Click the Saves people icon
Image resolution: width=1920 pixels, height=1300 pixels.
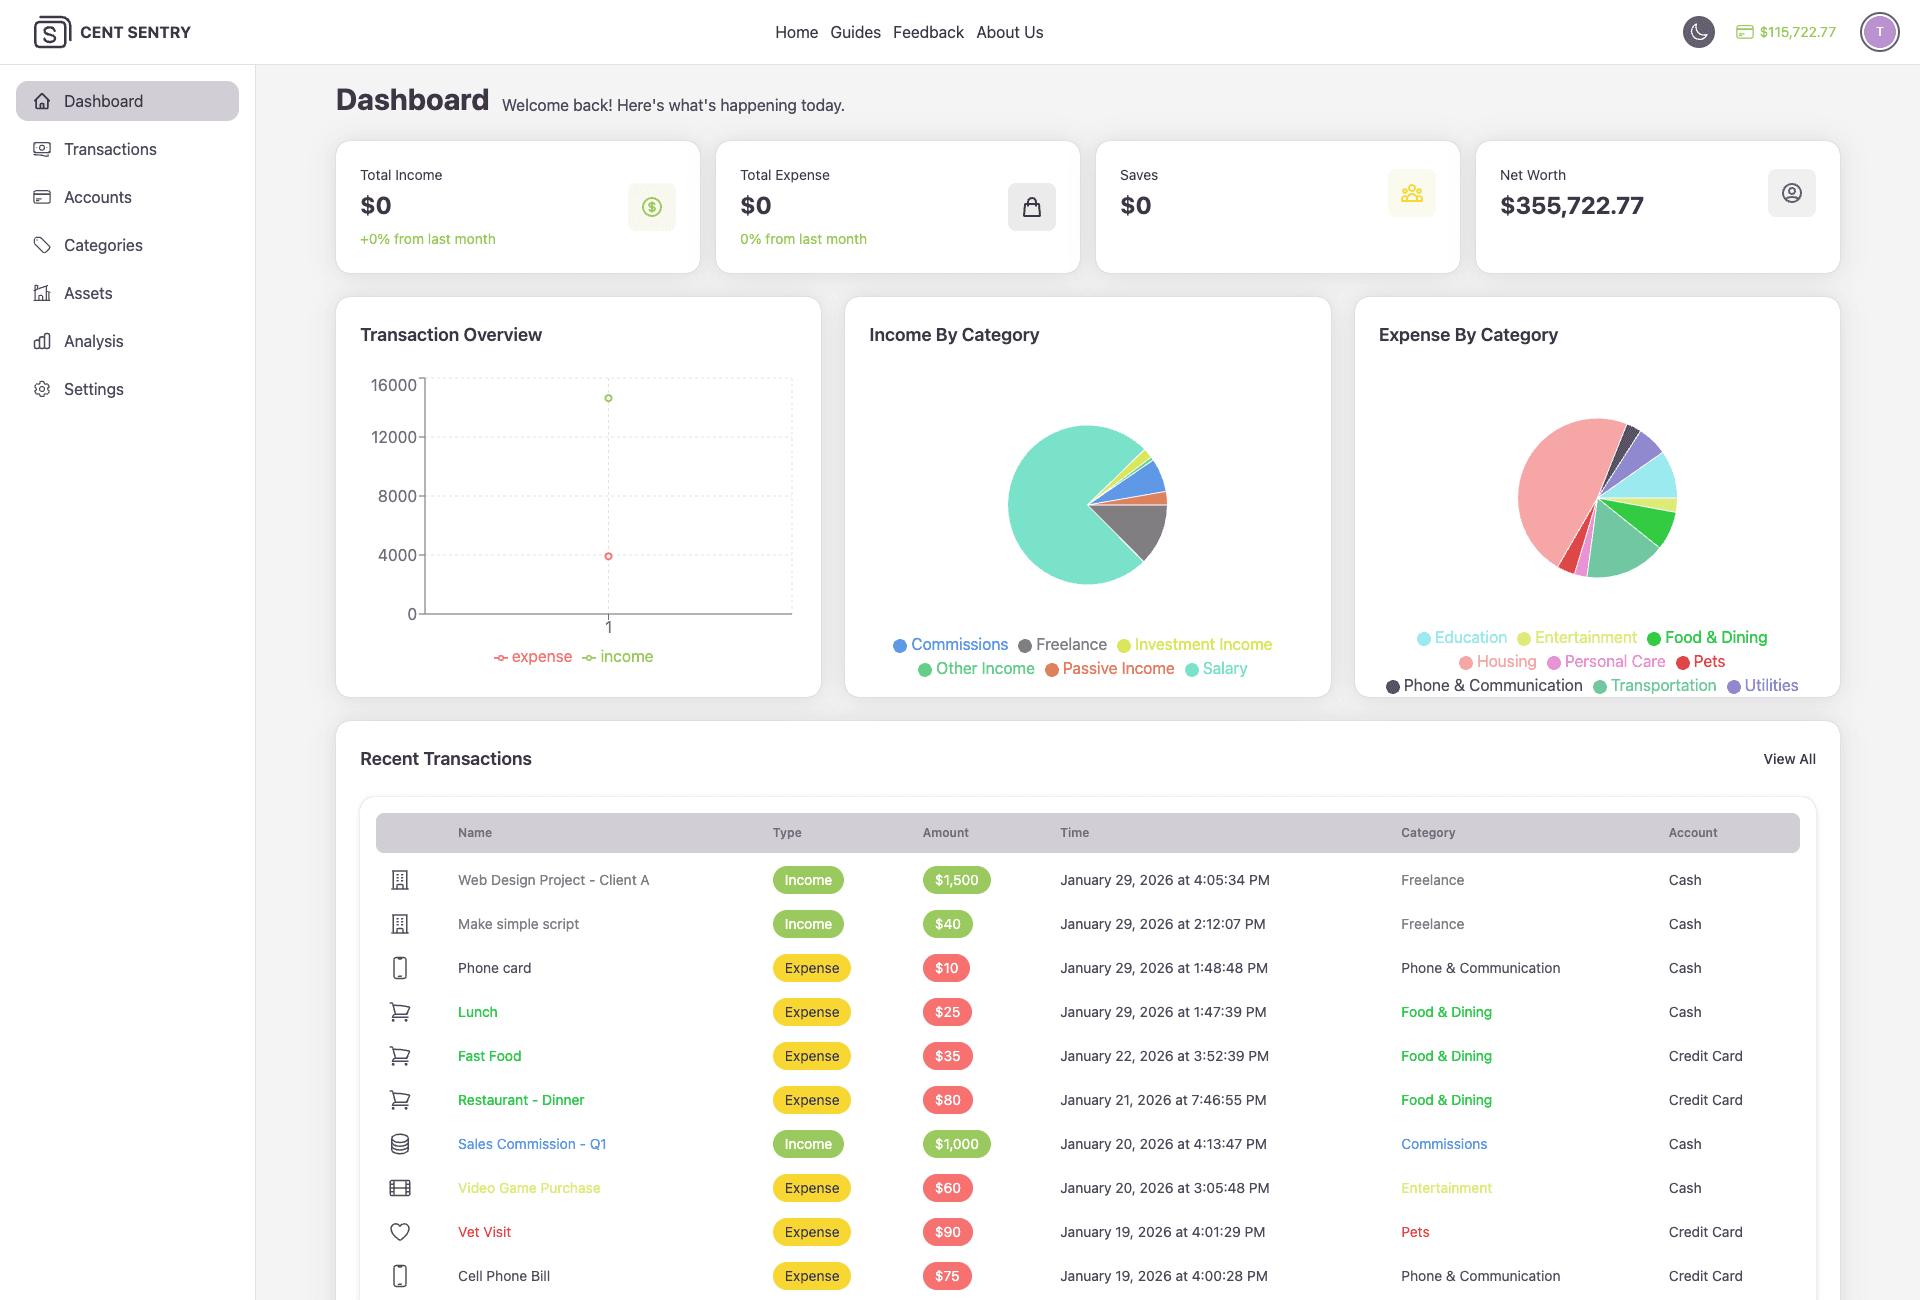click(x=1411, y=193)
